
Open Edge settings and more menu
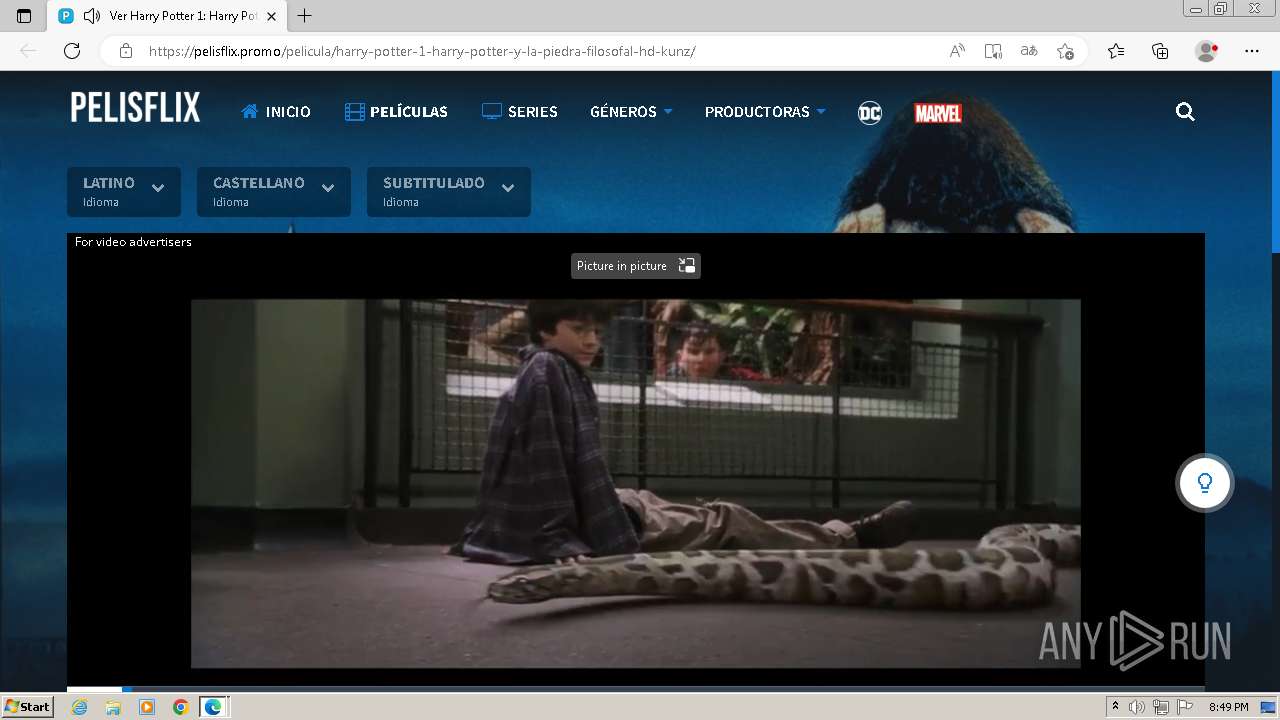pos(1252,51)
